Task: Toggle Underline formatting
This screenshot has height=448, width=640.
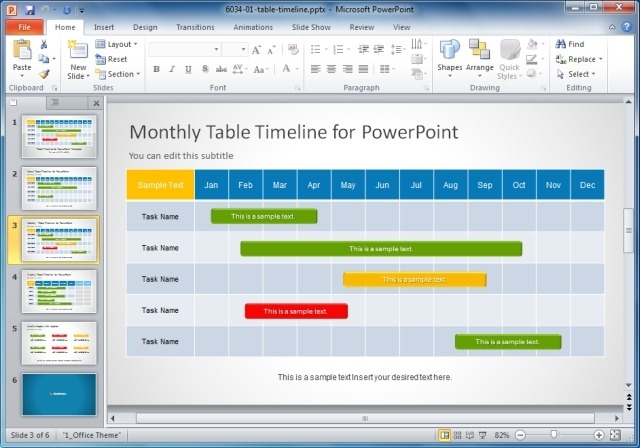Action: (188, 69)
